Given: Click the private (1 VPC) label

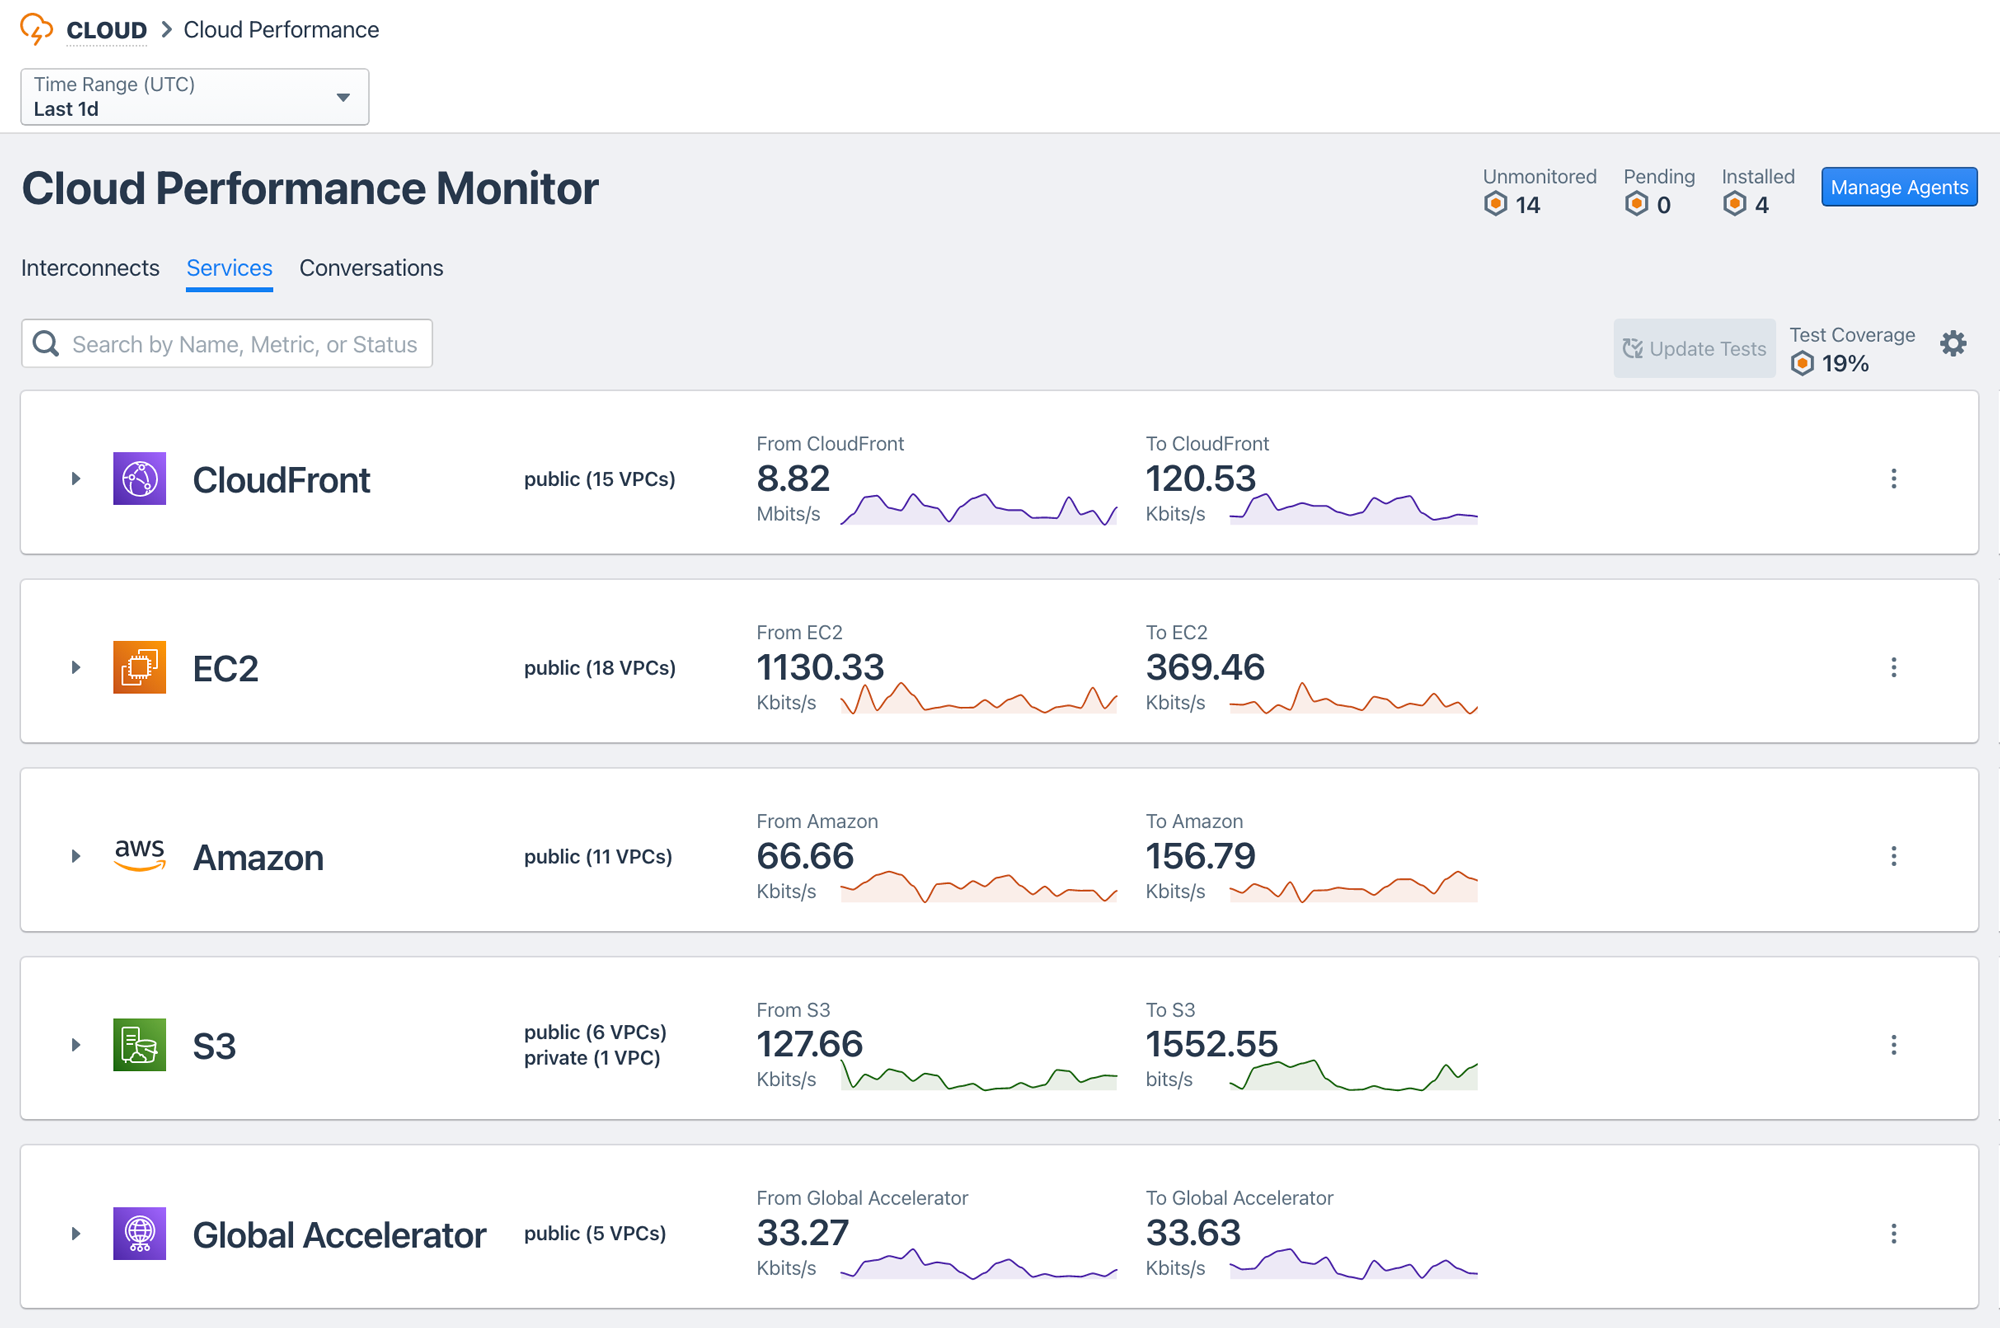Looking at the screenshot, I should pos(592,1058).
